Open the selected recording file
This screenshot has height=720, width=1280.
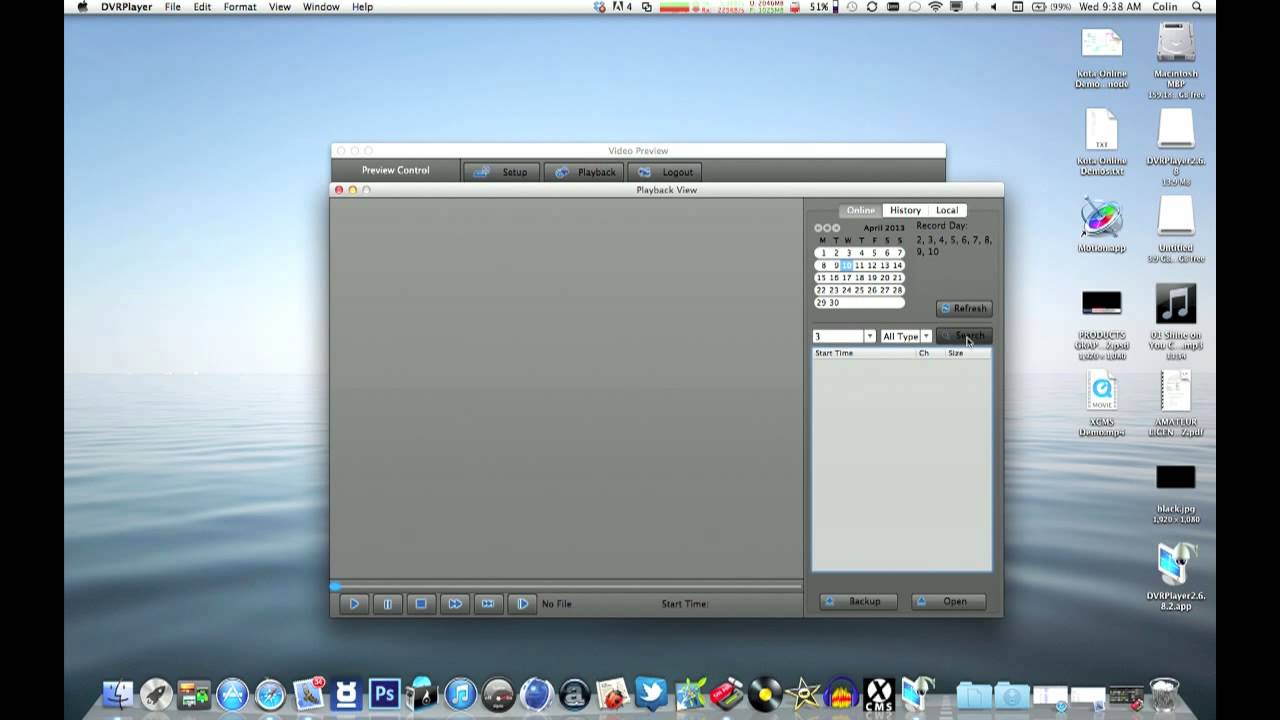[x=949, y=601]
